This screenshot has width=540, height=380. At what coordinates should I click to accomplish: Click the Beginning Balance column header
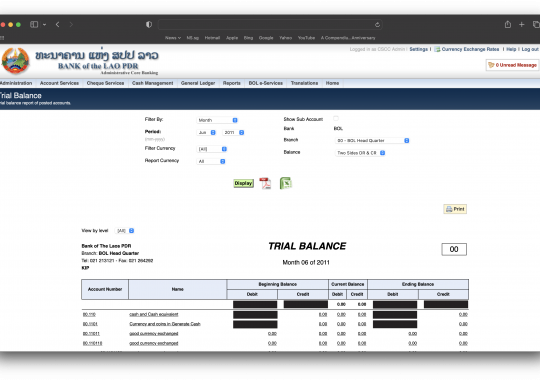[278, 285]
